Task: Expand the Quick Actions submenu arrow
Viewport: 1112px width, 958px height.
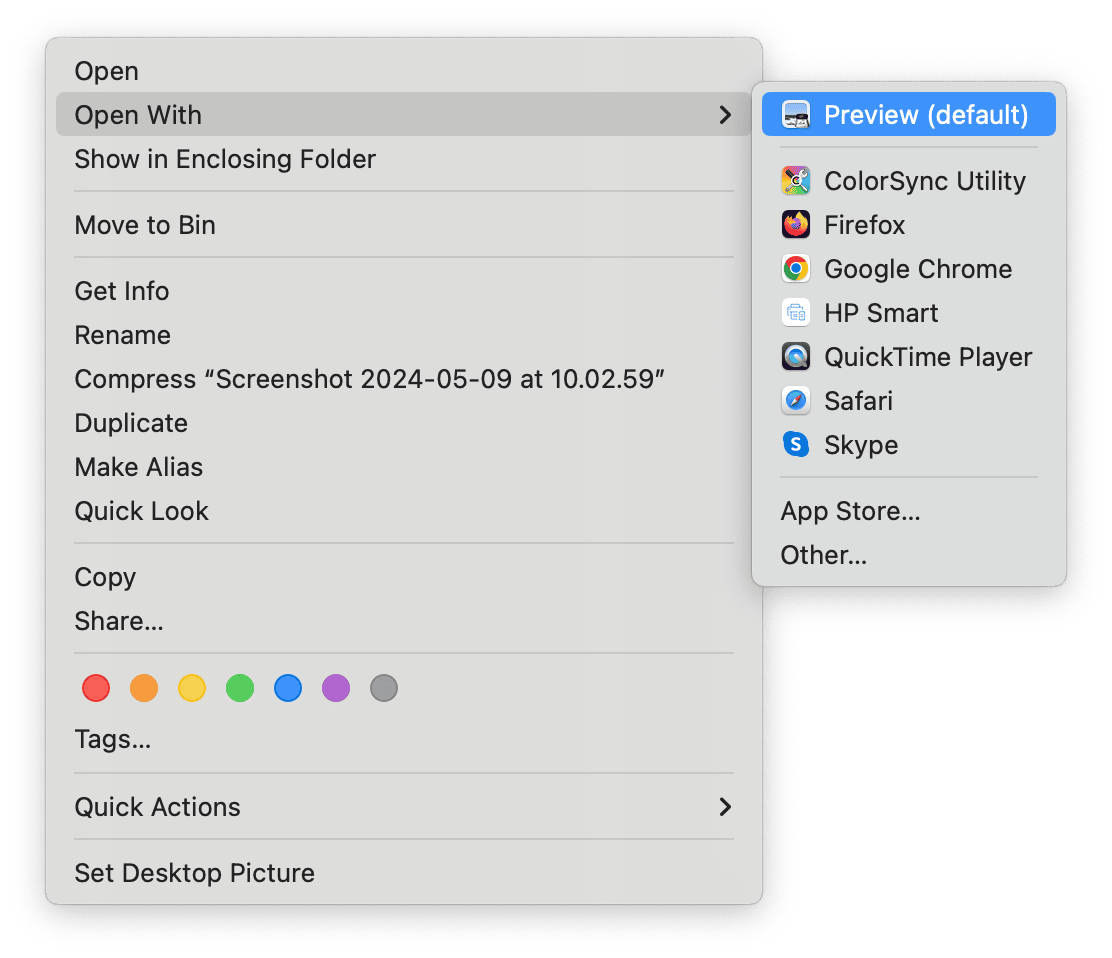Action: (x=725, y=807)
